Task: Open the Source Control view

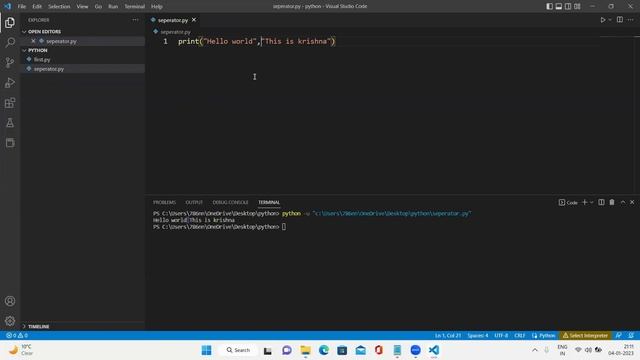Action: pyautogui.click(x=10, y=62)
